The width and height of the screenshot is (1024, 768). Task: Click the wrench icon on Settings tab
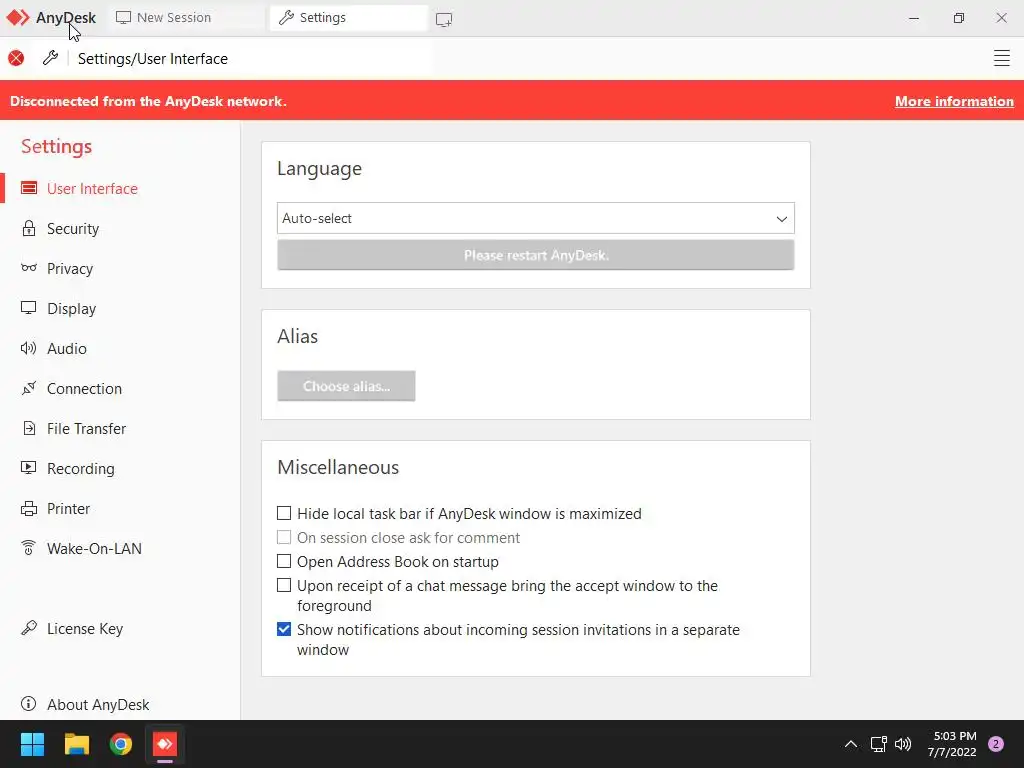tap(286, 18)
